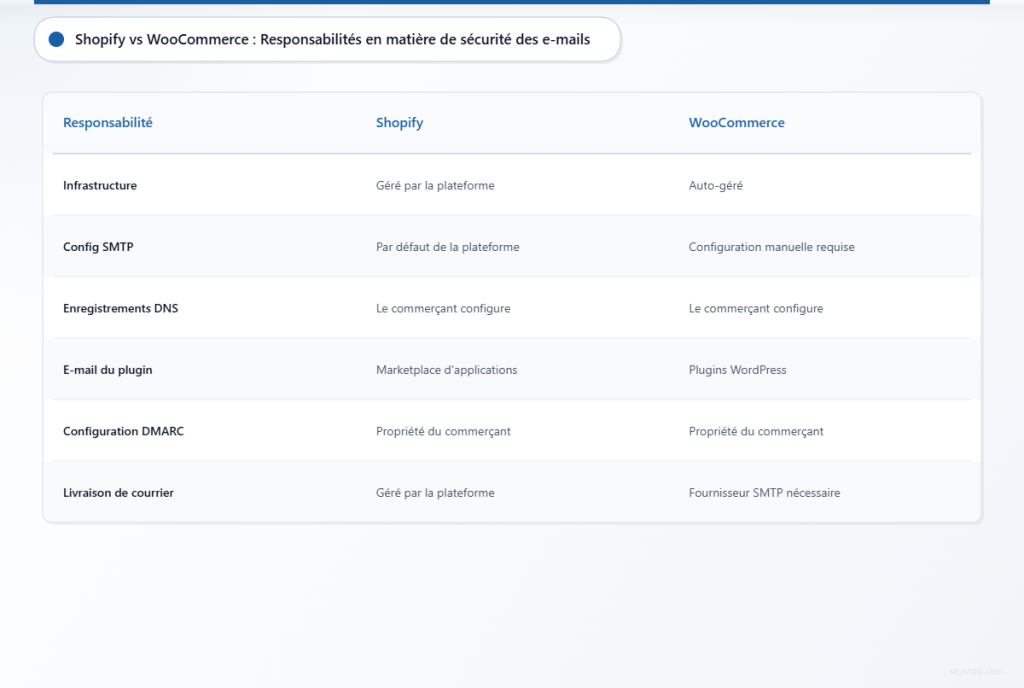Viewport: 1024px width, 688px height.
Task: Click Géré par la plateforme in Livraison row
Action: (x=436, y=493)
